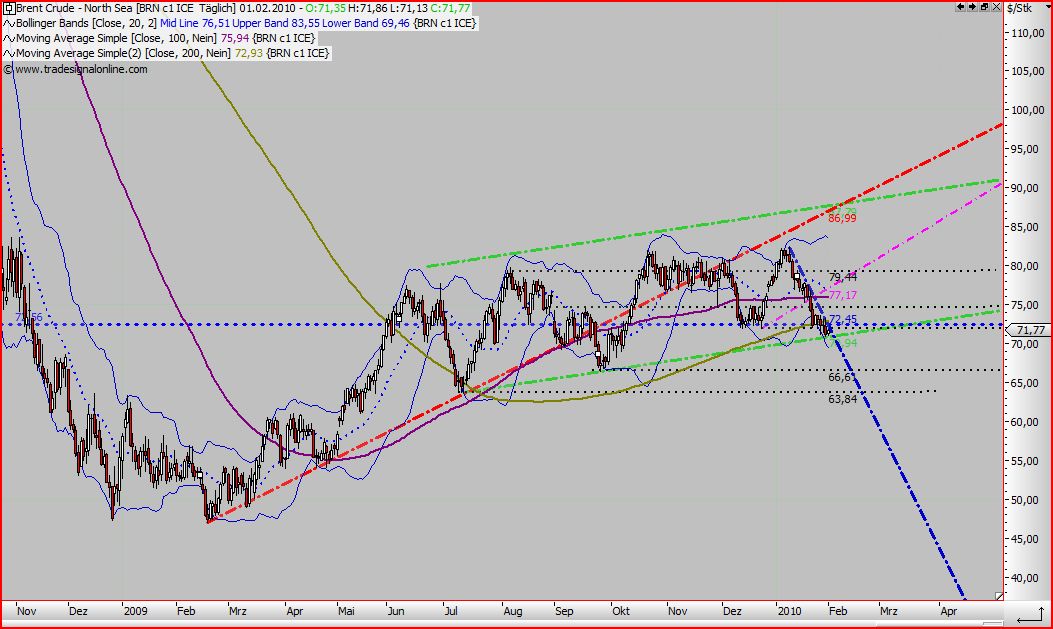Click the Brent Crude chart symbol icon
The image size is (1053, 629).
[x=10, y=7]
